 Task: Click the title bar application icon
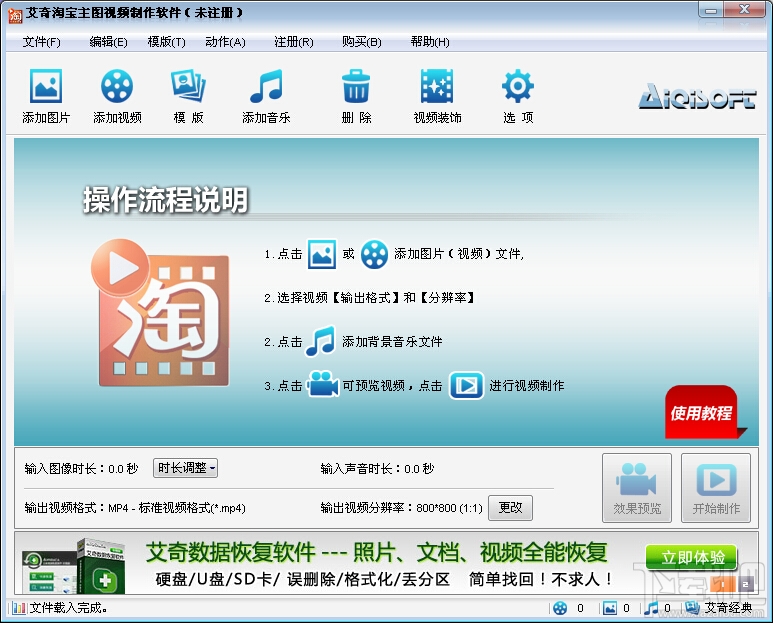(15, 15)
